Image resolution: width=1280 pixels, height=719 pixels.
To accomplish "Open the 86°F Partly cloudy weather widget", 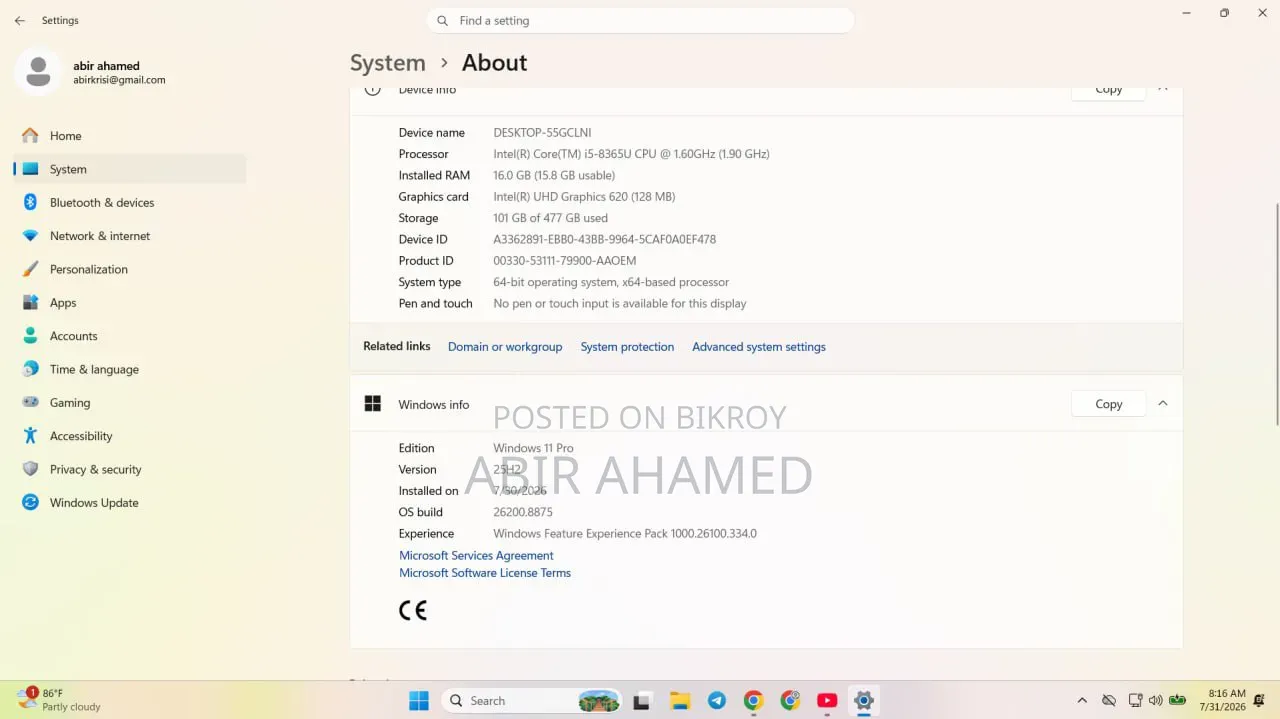I will (58, 700).
